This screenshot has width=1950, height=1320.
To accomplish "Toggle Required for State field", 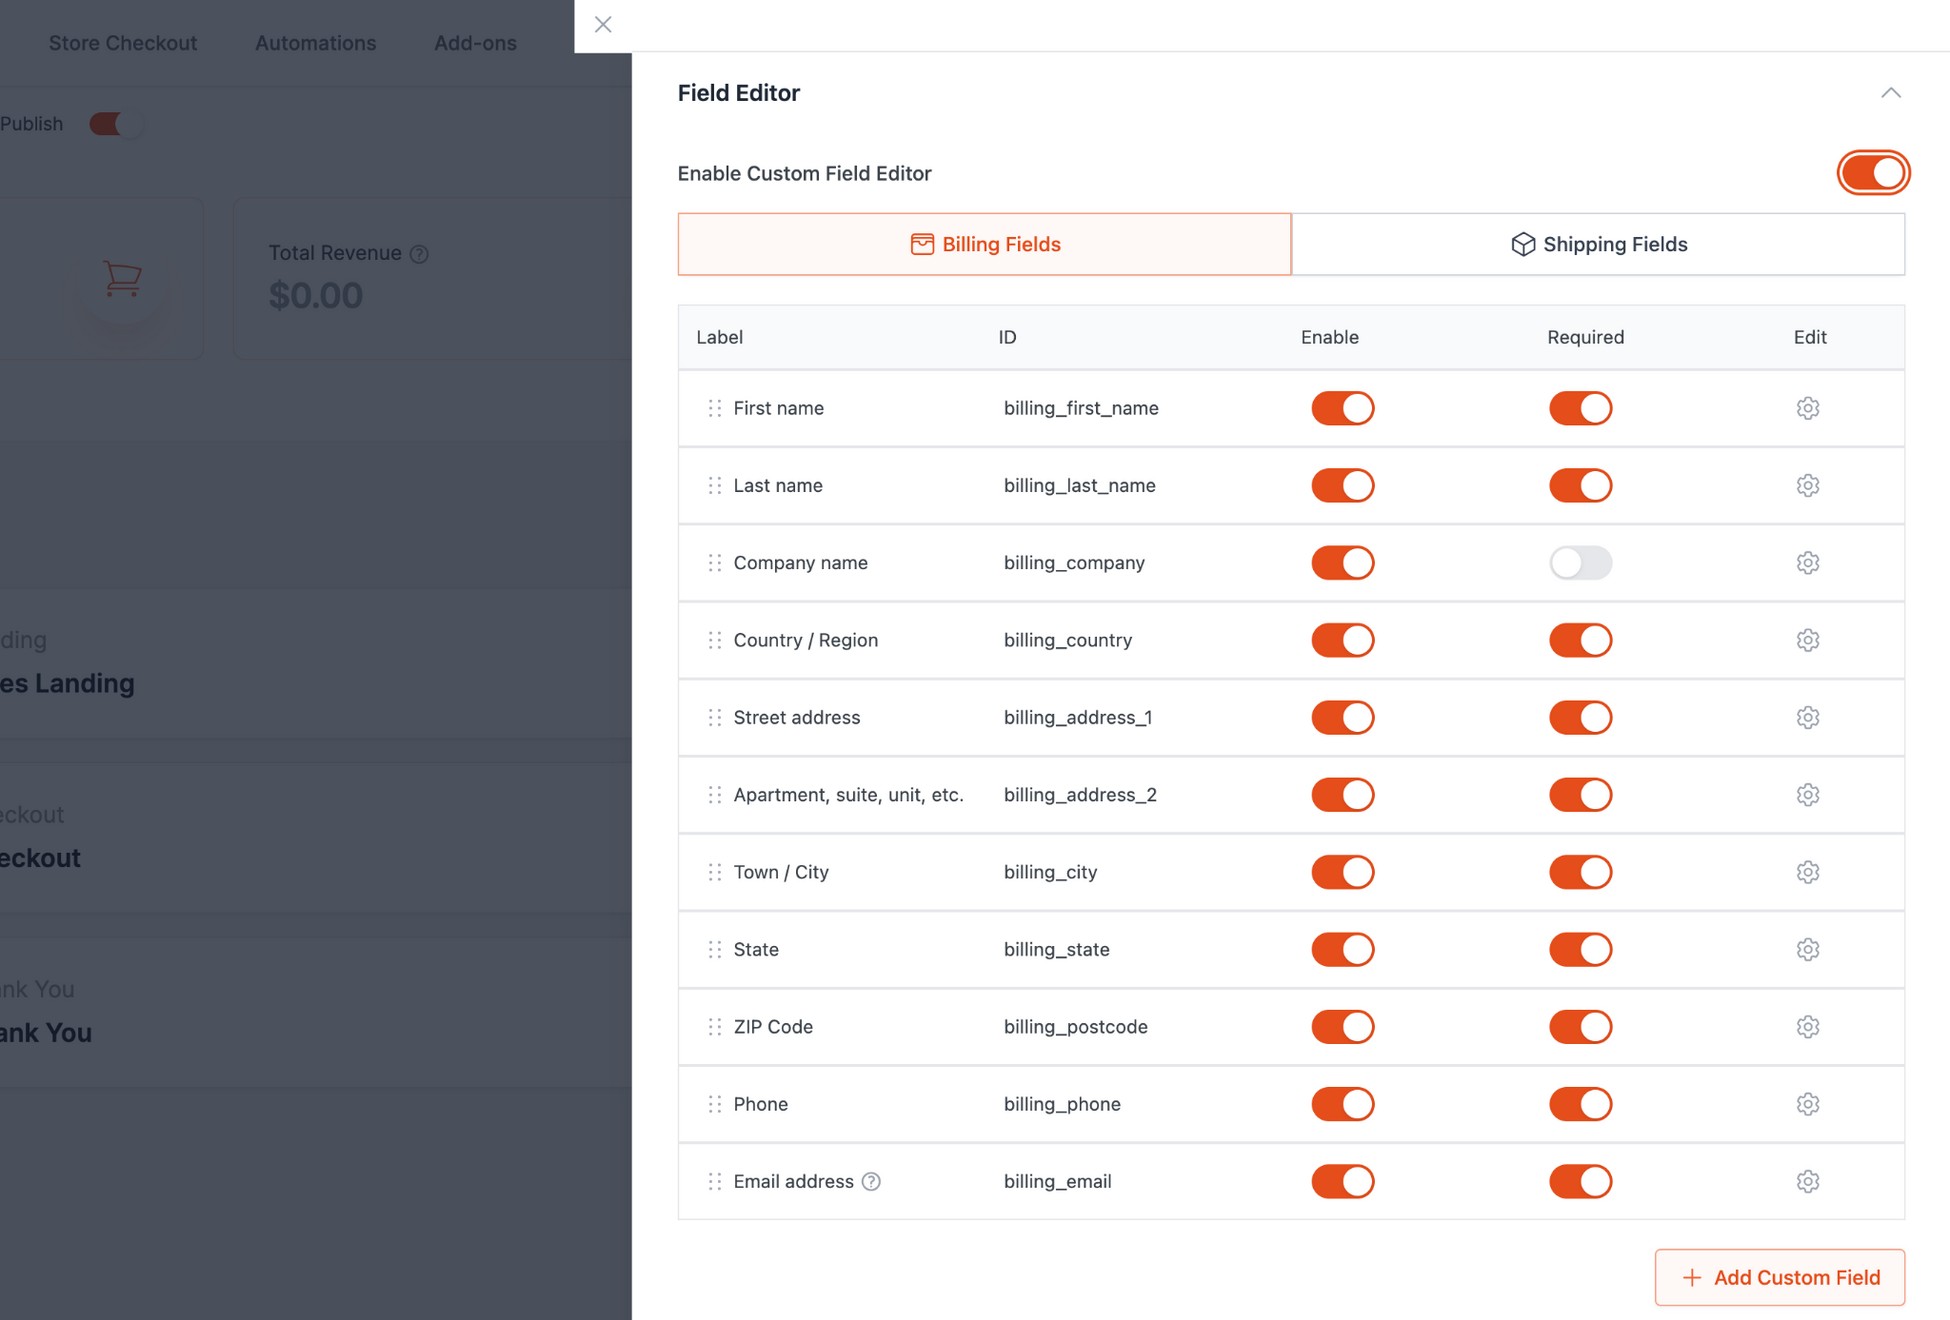I will click(x=1580, y=949).
